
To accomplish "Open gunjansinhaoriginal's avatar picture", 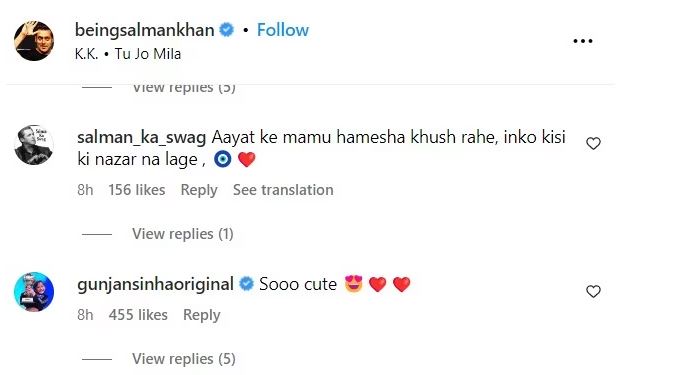I will pyautogui.click(x=34, y=292).
